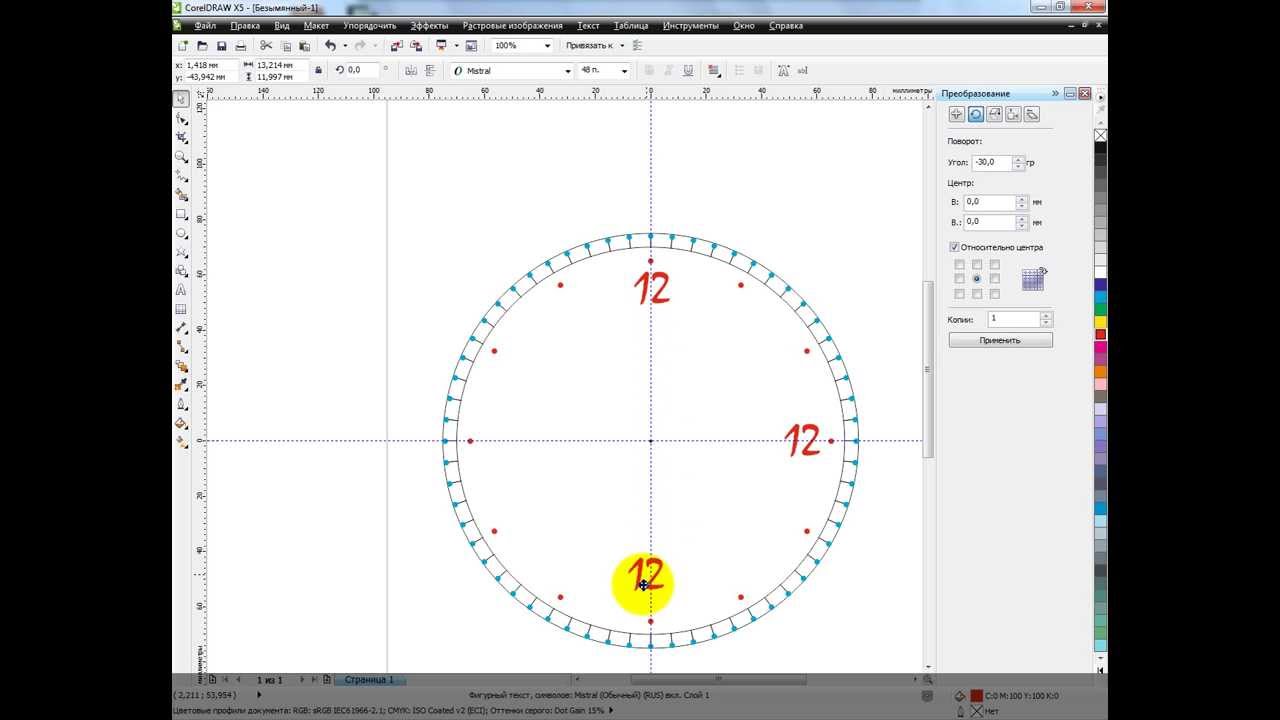Screen dimensions: 1280x720
Task: Open the 'Файл' menu
Action: coord(205,26)
